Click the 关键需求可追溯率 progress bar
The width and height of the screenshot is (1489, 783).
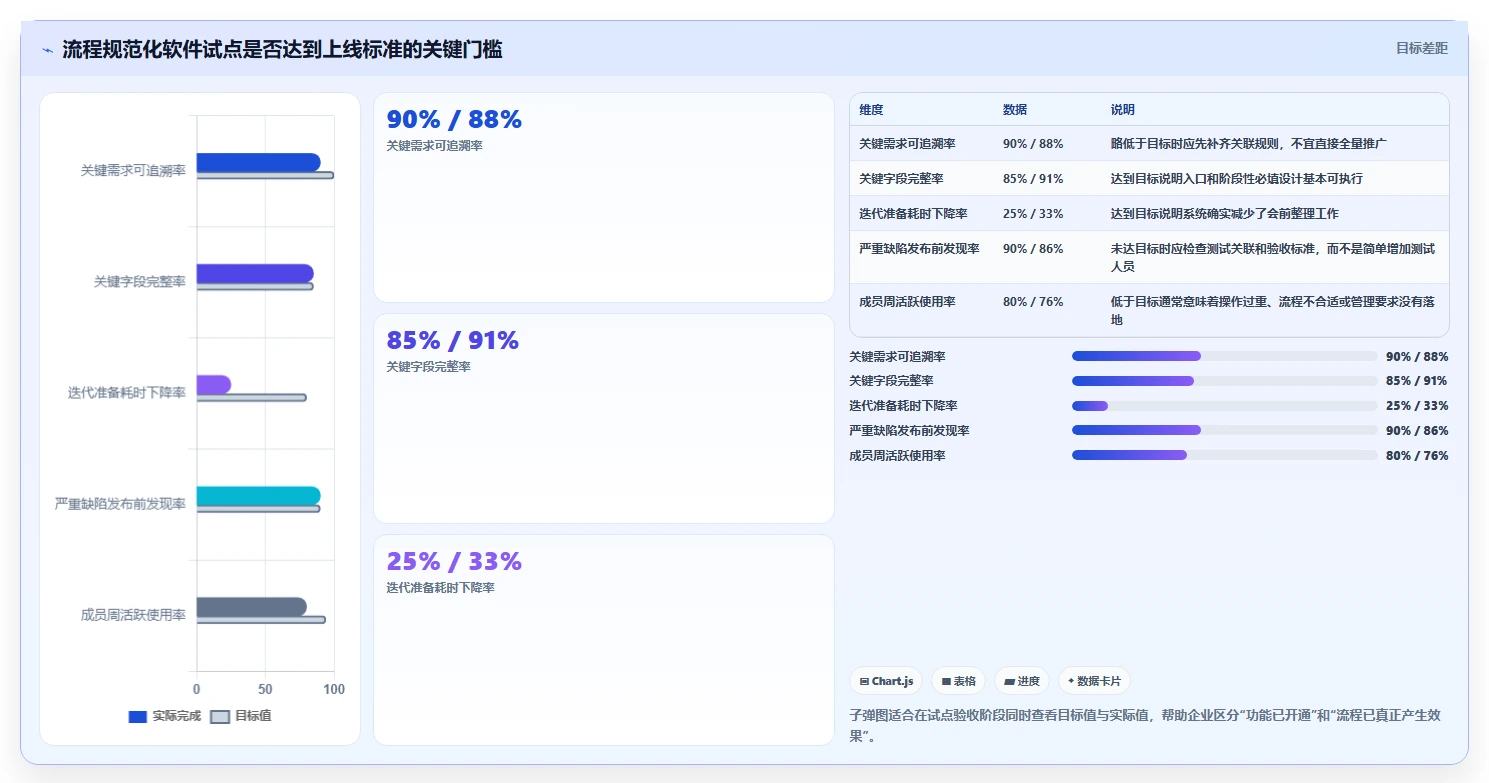pyautogui.click(x=1225, y=356)
